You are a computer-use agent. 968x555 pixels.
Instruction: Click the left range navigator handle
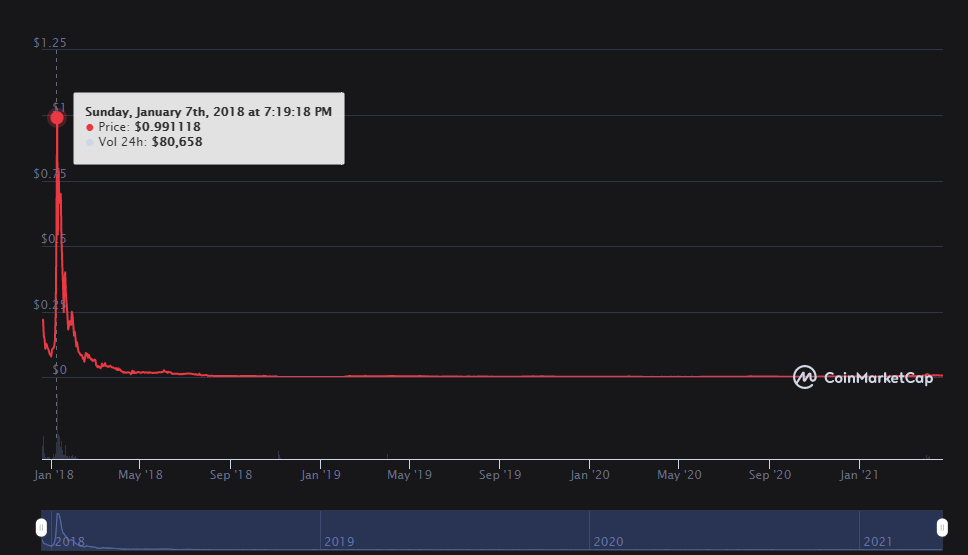coord(42,527)
